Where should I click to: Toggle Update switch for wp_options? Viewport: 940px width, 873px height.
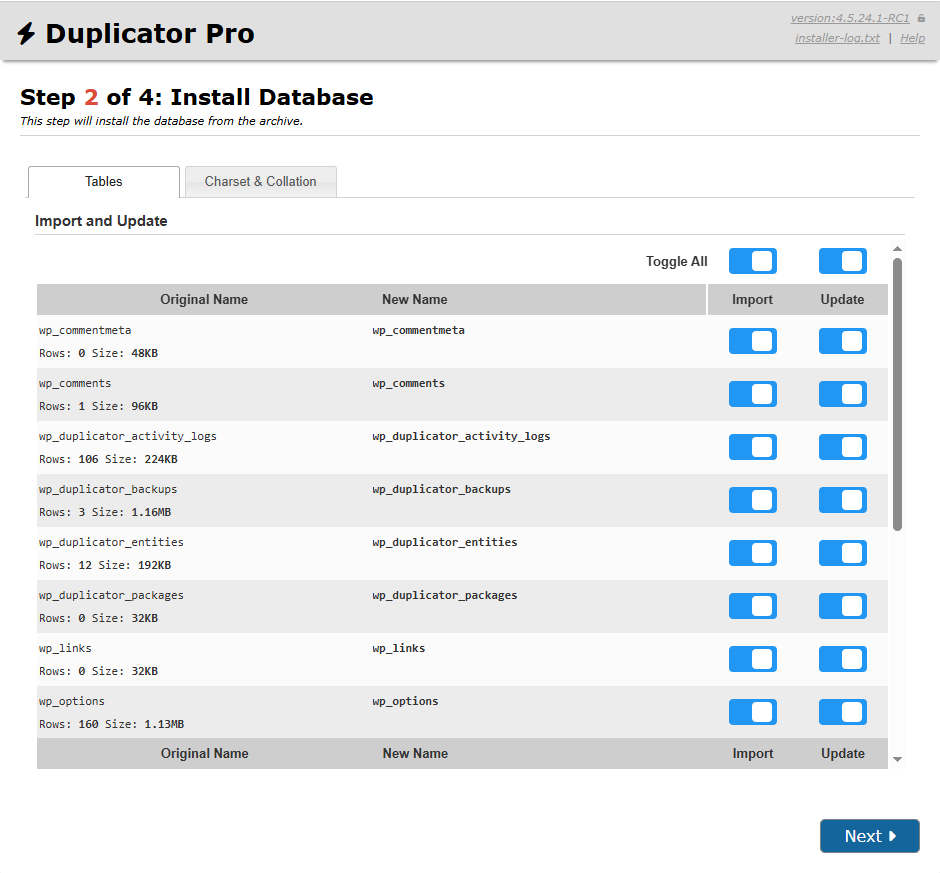click(842, 712)
